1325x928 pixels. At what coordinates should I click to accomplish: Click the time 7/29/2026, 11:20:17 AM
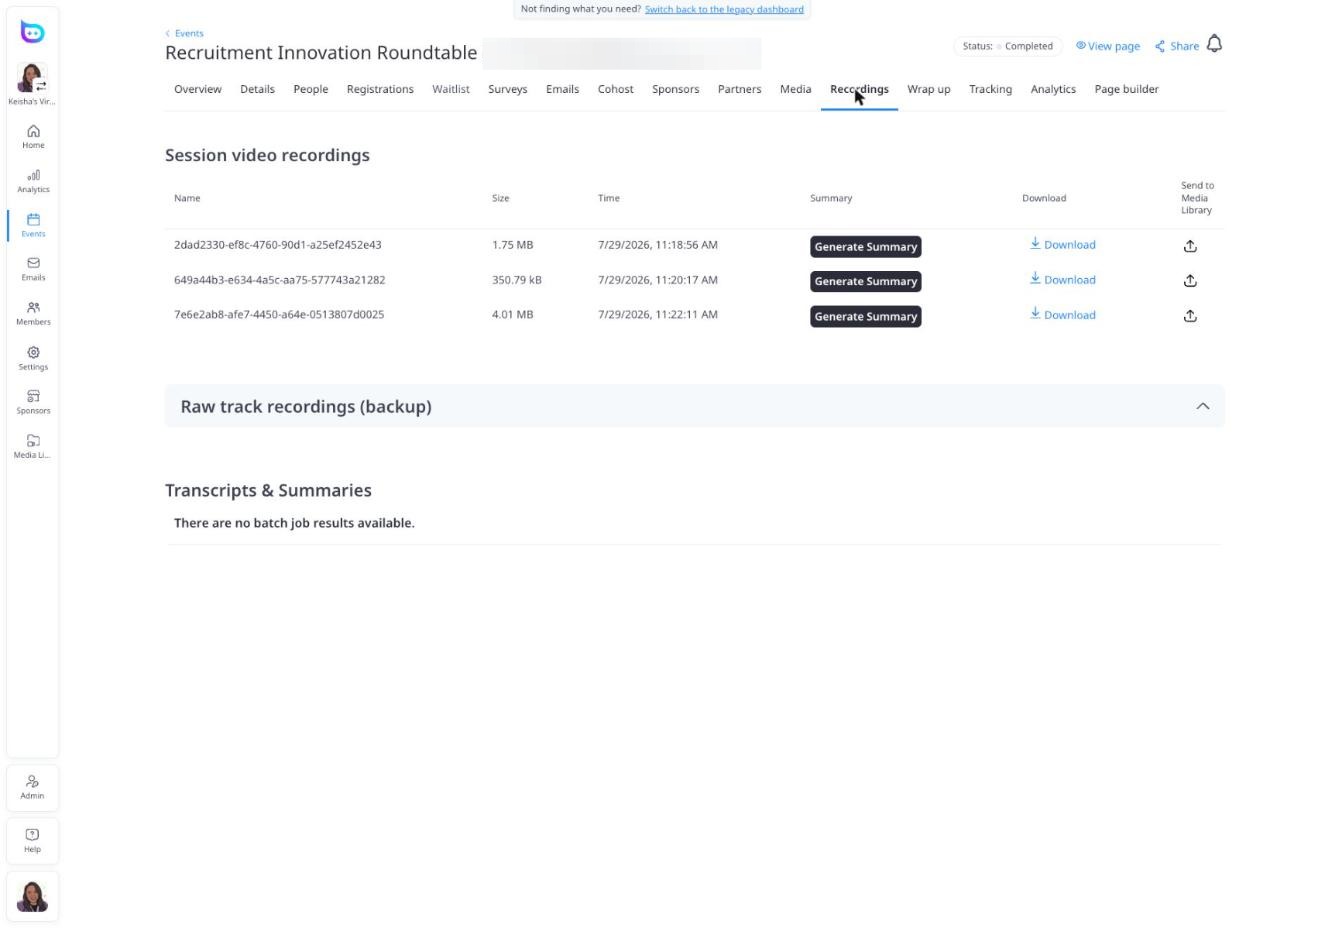click(x=658, y=279)
